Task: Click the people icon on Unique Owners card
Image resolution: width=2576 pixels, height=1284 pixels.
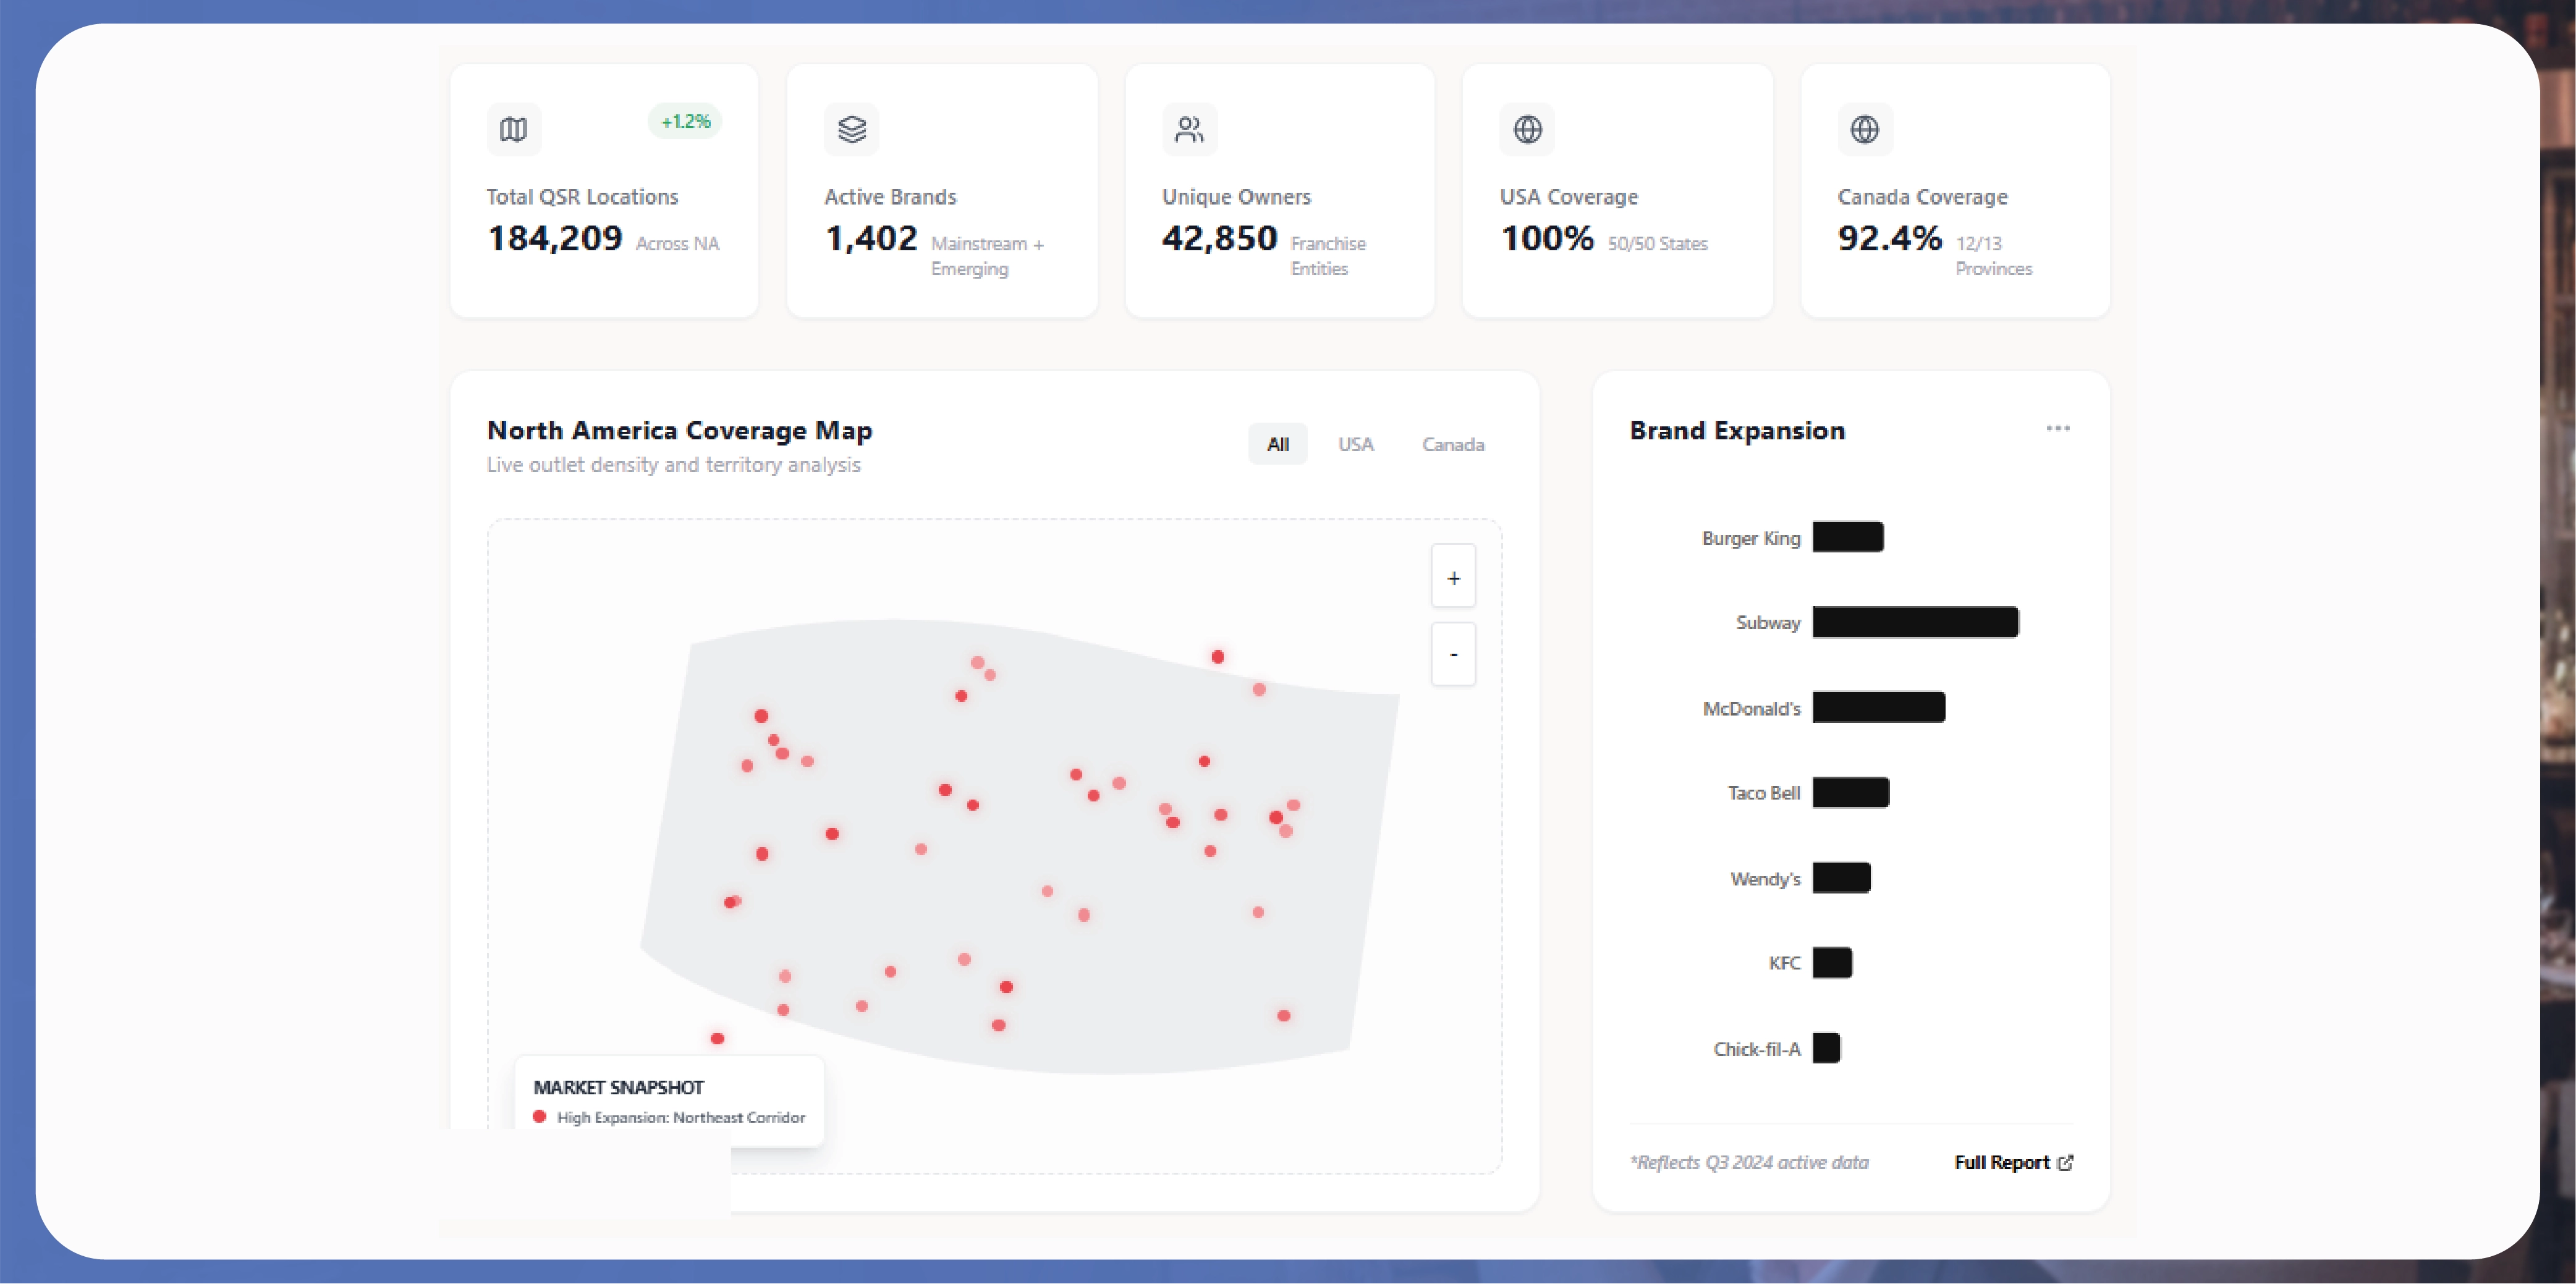Action: point(1190,129)
